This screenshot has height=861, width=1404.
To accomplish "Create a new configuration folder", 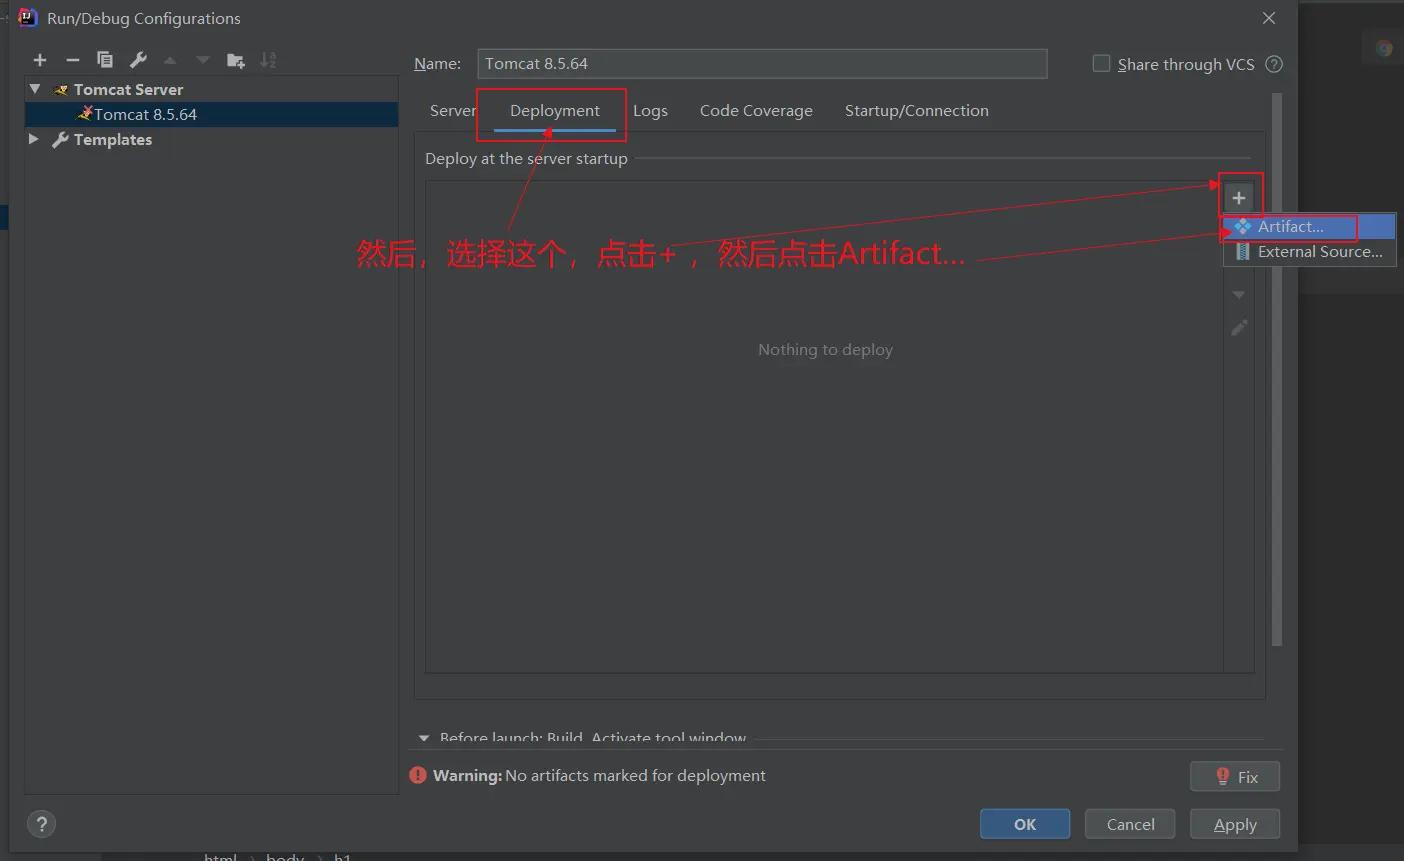I will coord(236,60).
